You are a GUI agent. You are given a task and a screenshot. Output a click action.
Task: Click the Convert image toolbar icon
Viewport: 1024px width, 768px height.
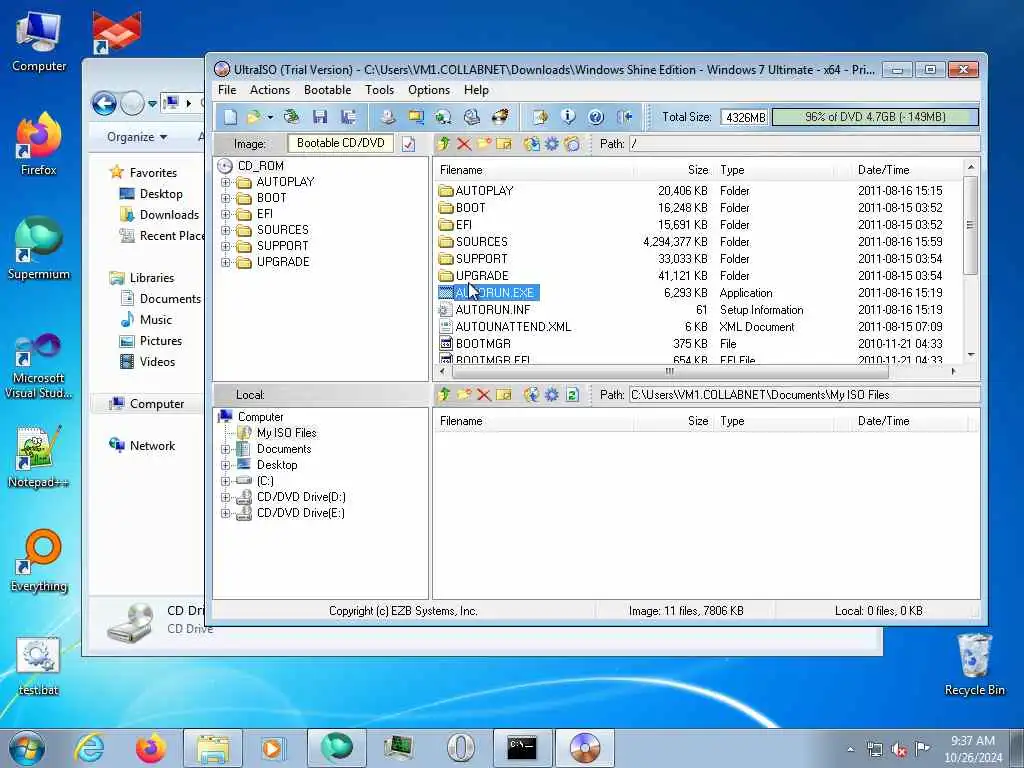click(443, 117)
